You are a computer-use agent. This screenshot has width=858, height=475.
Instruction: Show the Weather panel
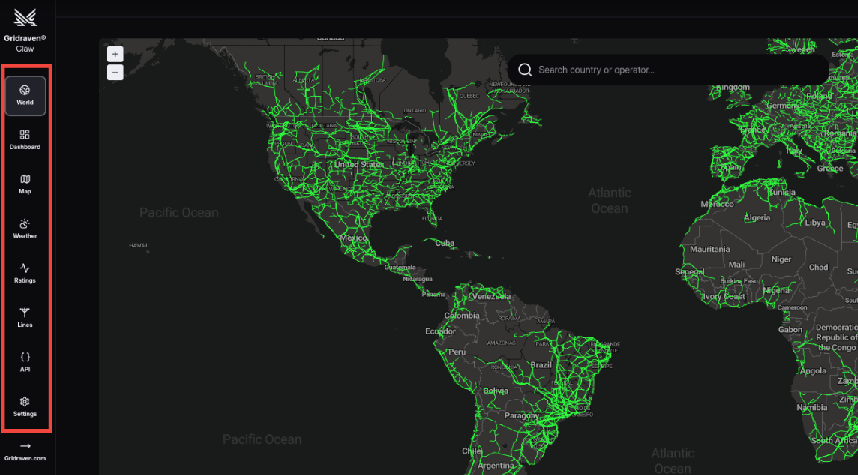tap(25, 229)
